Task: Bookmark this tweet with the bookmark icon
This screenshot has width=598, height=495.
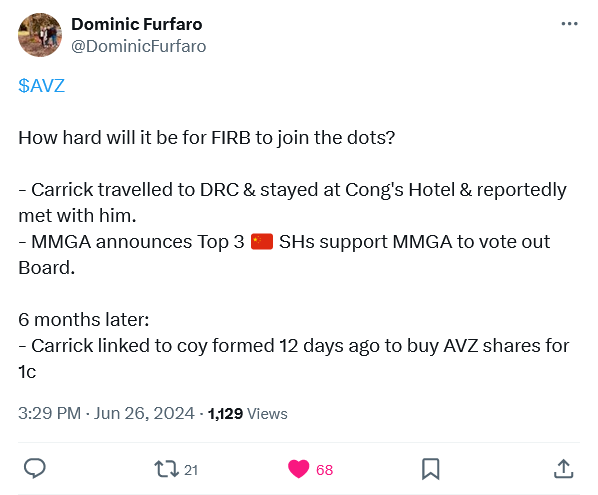Action: pos(431,469)
